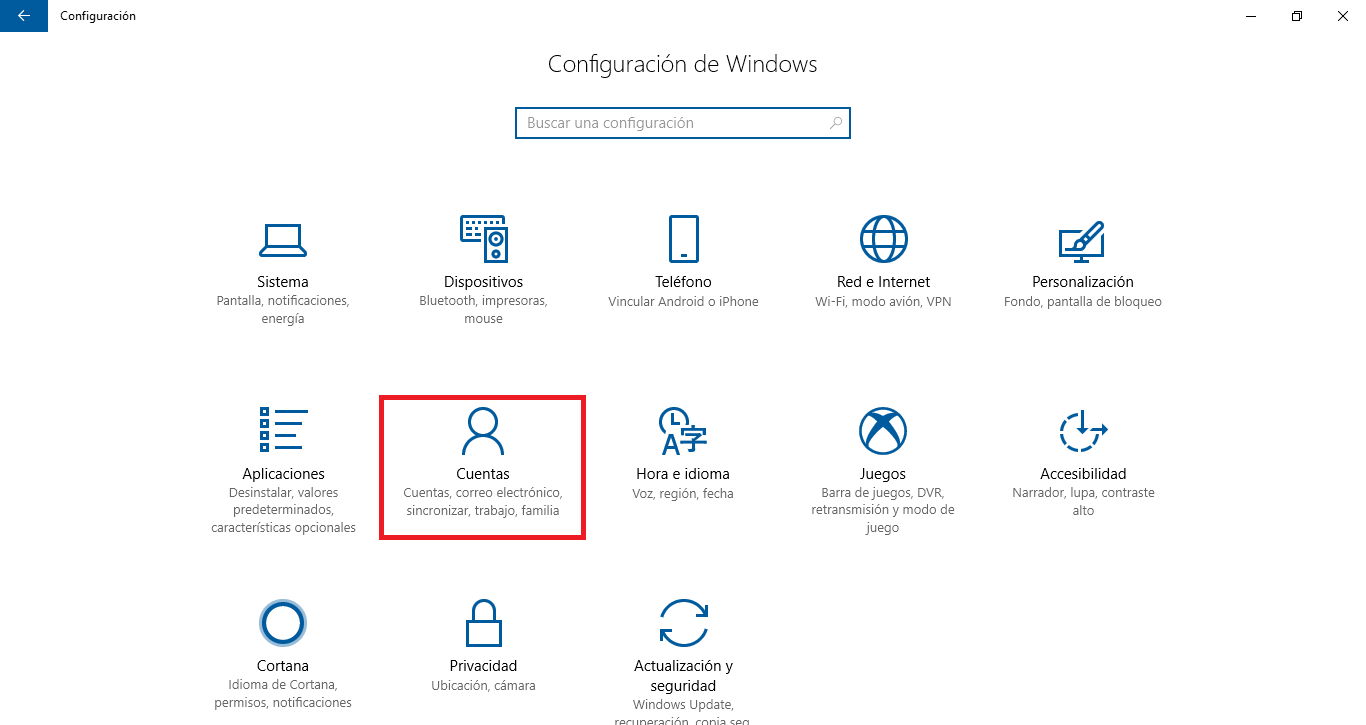Viewport: 1366px width, 725px height.
Task: Click the search magnifier icon
Action: [x=836, y=123]
